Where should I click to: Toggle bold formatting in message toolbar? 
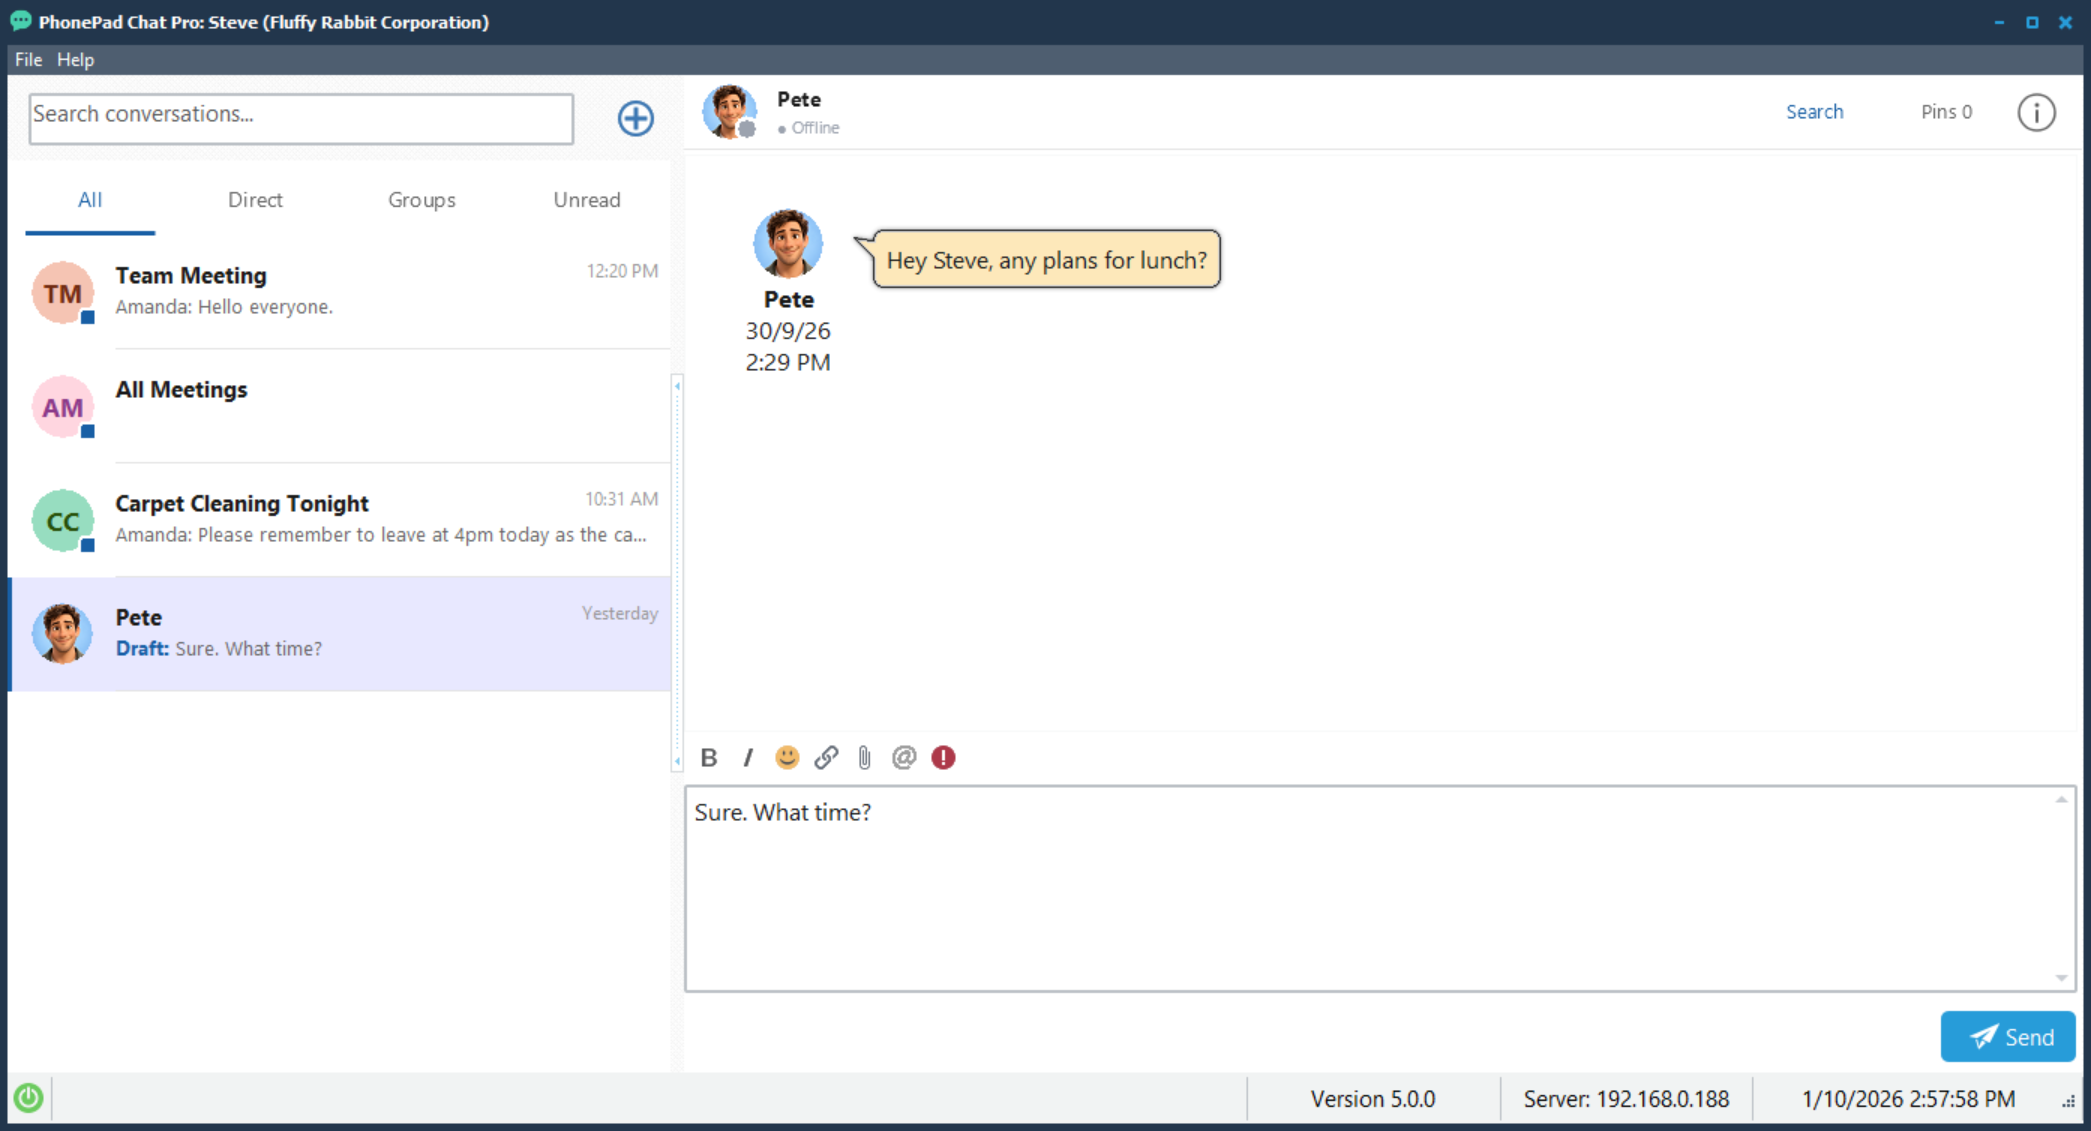709,758
